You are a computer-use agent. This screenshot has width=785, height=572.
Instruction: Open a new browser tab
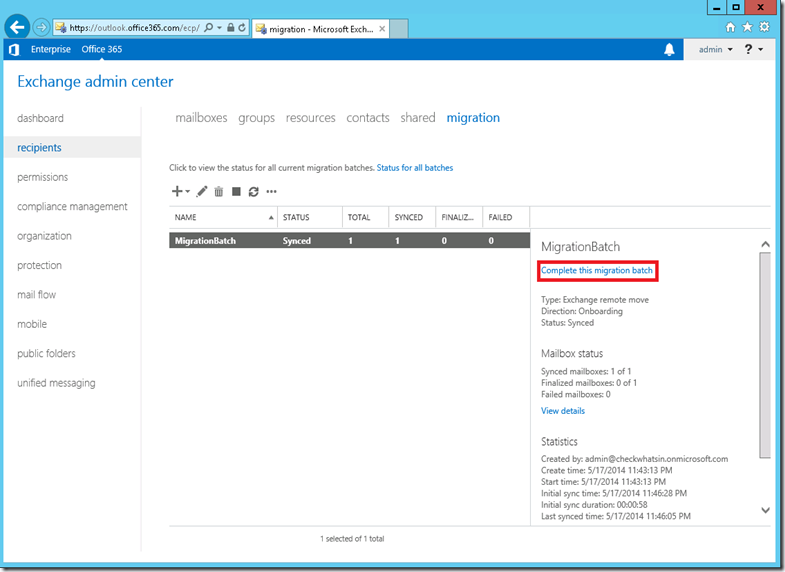[x=399, y=29]
